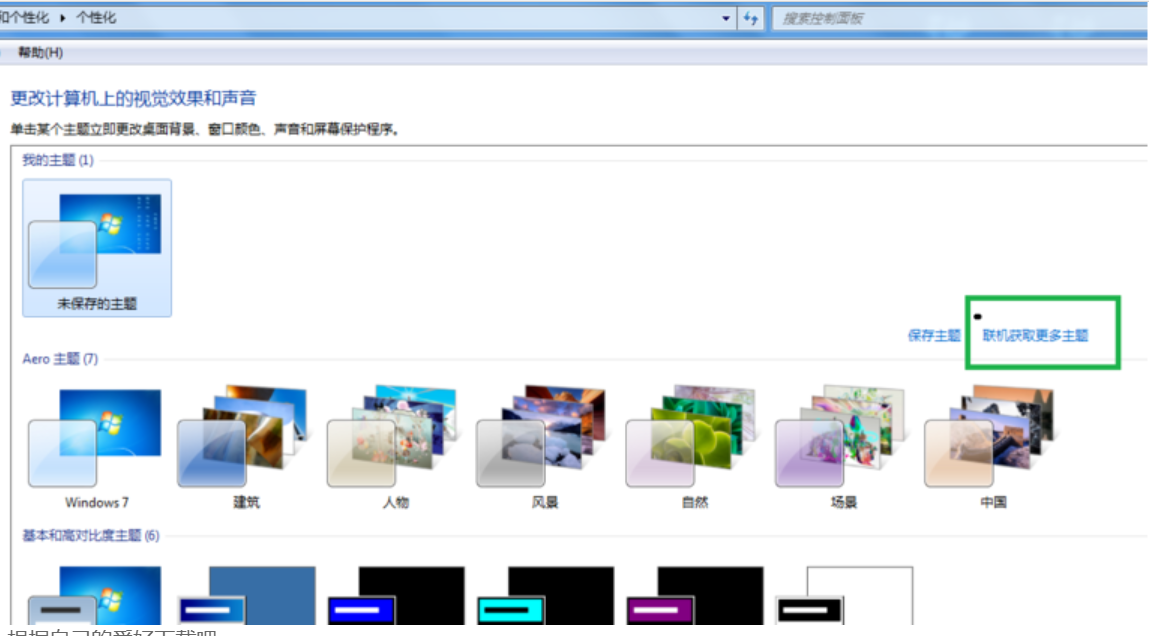Viewport: 1149px width, 636px height.
Task: Click the 联机获取更多主题 link
Action: coord(1035,336)
